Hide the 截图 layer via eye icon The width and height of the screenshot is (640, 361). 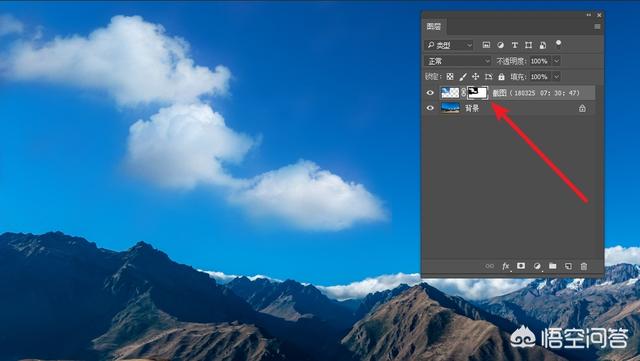(x=430, y=93)
